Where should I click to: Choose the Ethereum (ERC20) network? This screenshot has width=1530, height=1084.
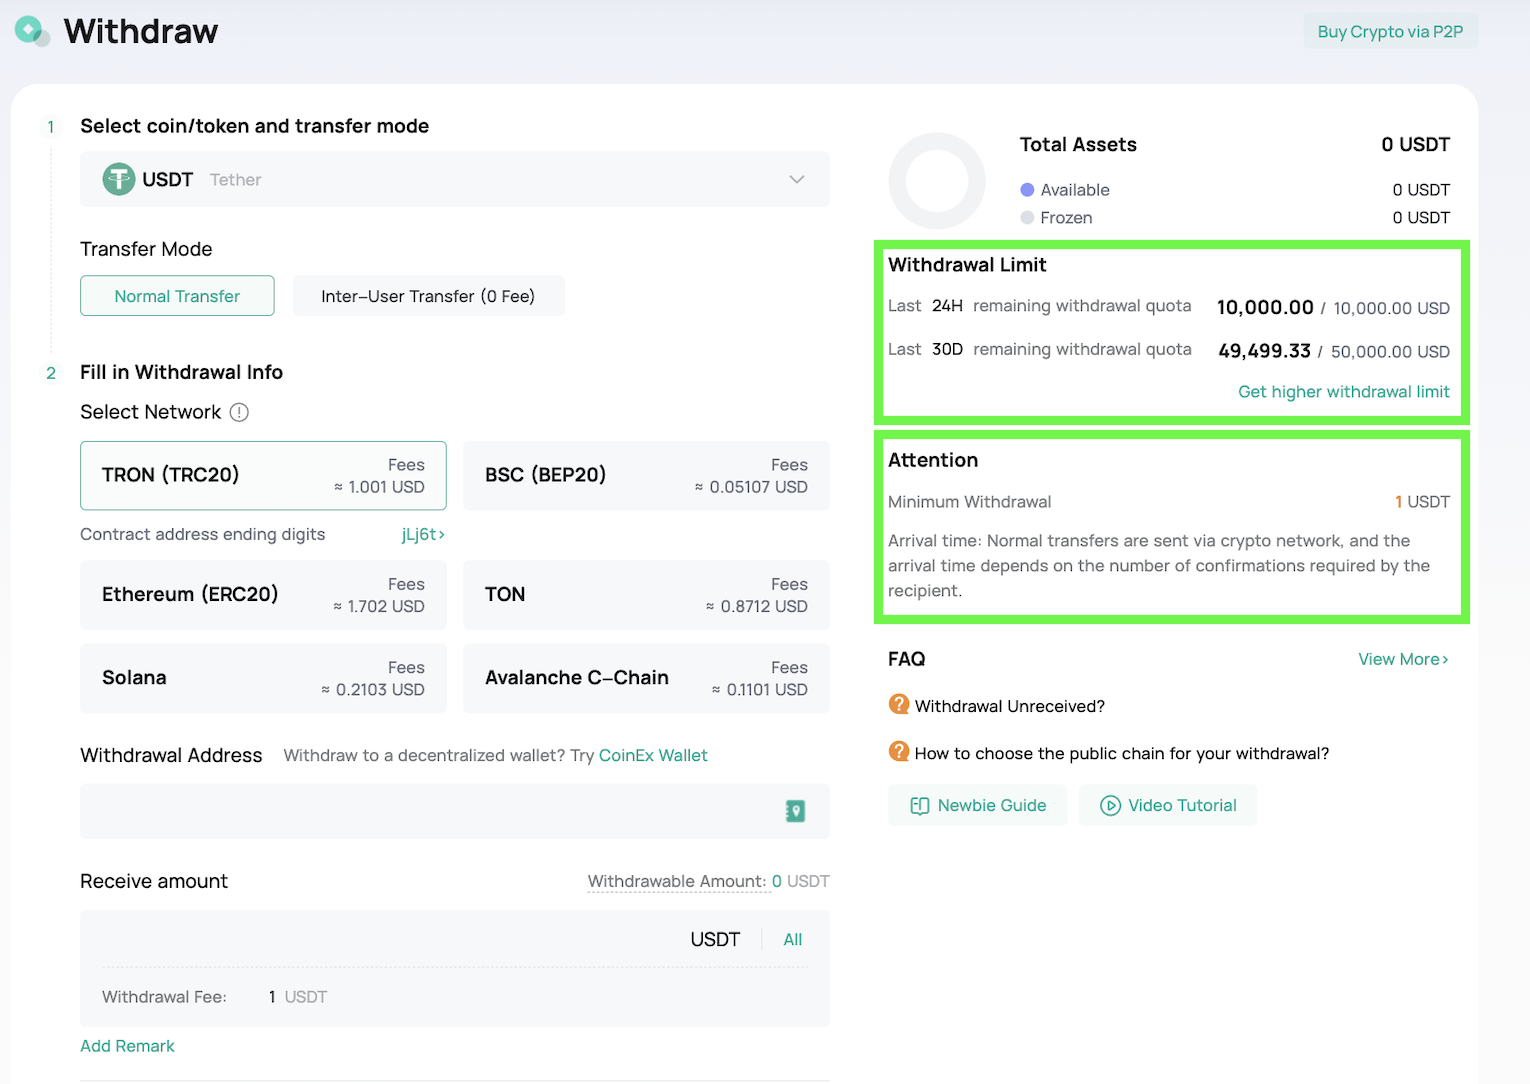coord(263,595)
